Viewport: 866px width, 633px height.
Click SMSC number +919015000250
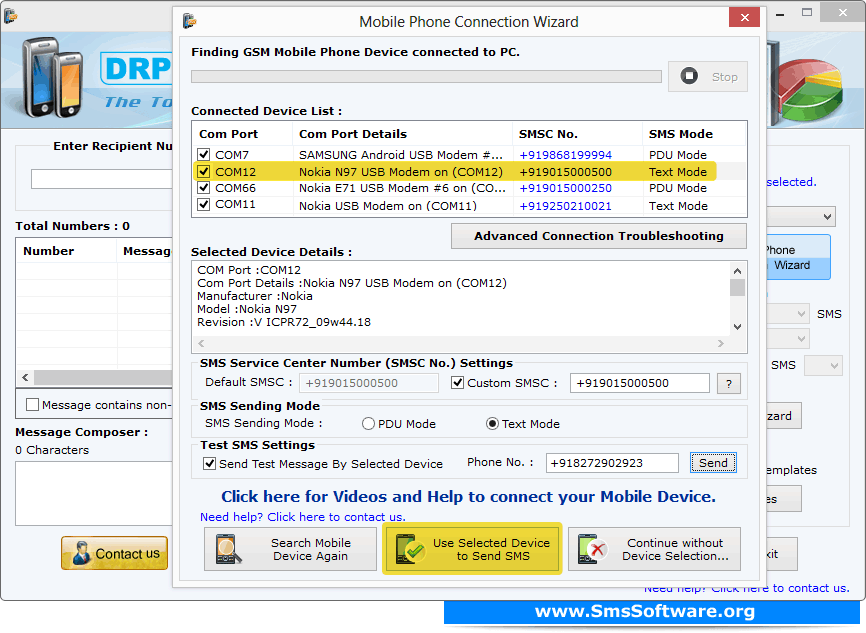click(566, 188)
